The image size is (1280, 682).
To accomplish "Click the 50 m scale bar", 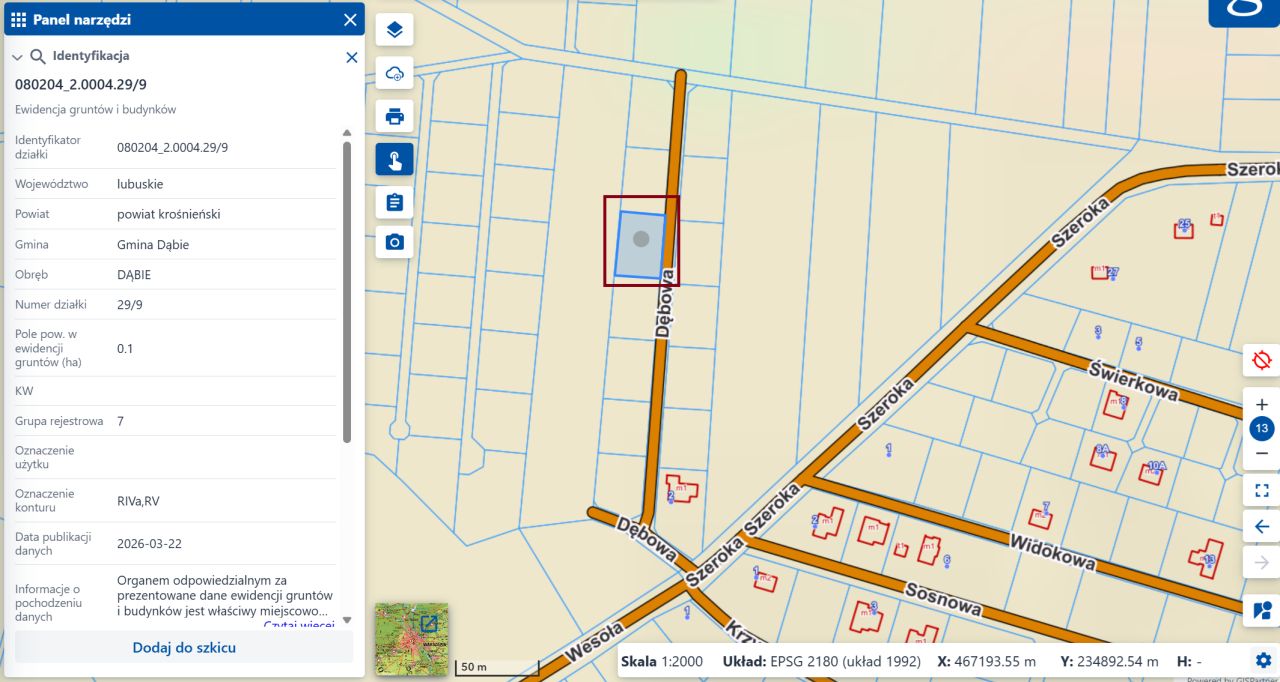I will [497, 666].
